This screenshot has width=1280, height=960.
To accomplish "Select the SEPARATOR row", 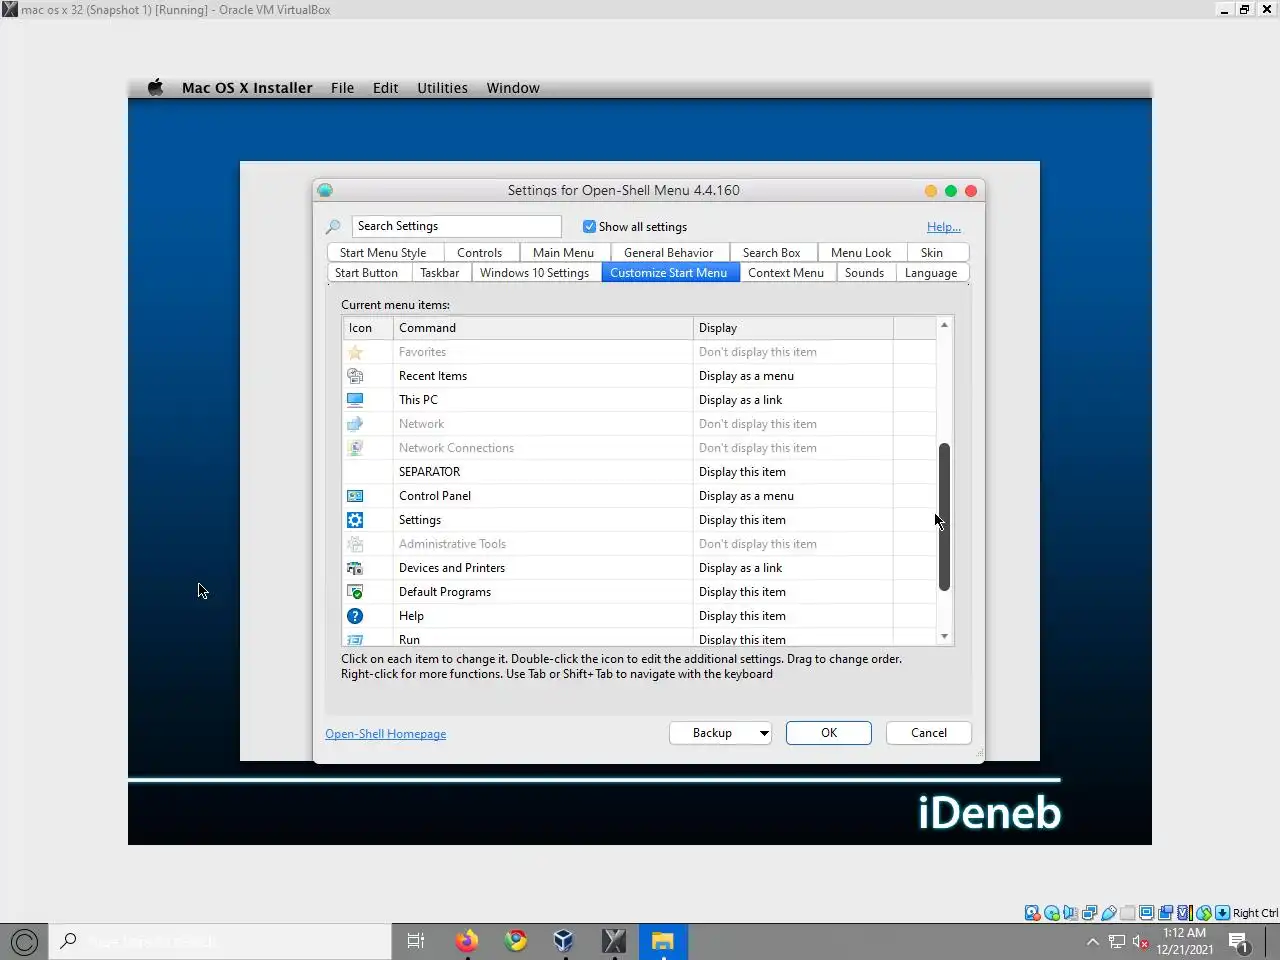I will [x=640, y=472].
